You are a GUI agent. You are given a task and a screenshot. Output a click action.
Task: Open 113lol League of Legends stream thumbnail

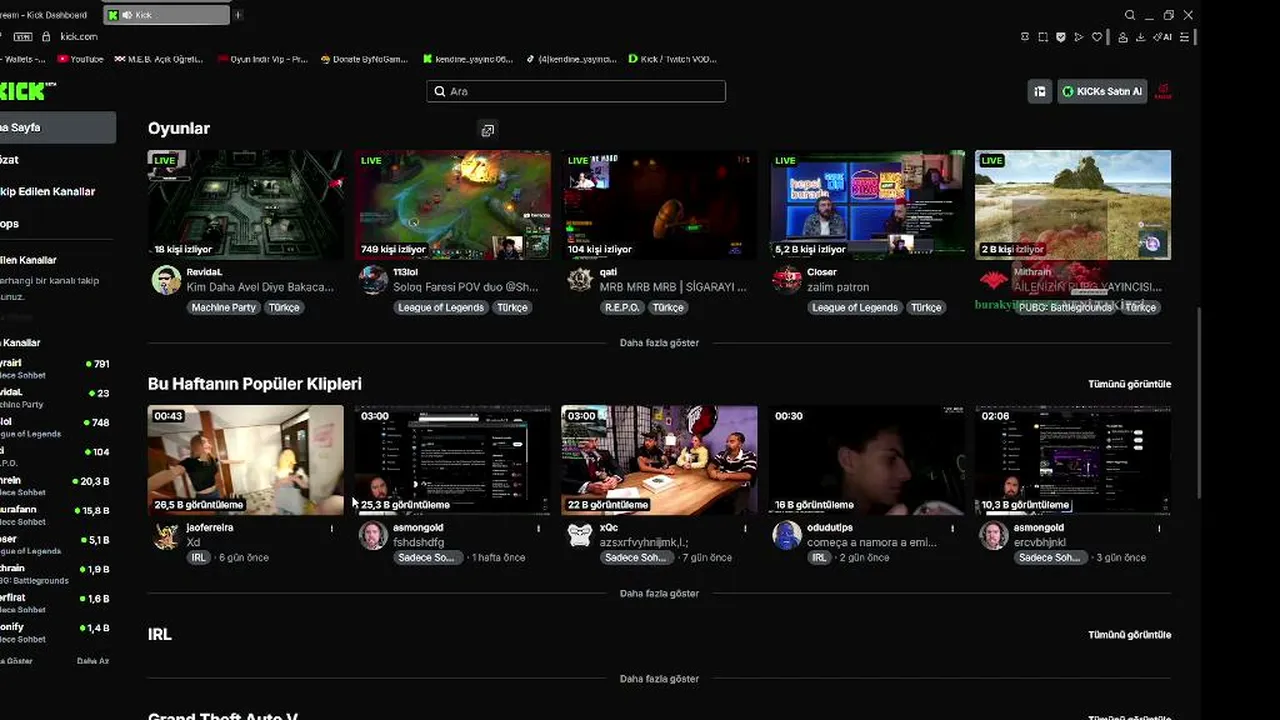[453, 205]
